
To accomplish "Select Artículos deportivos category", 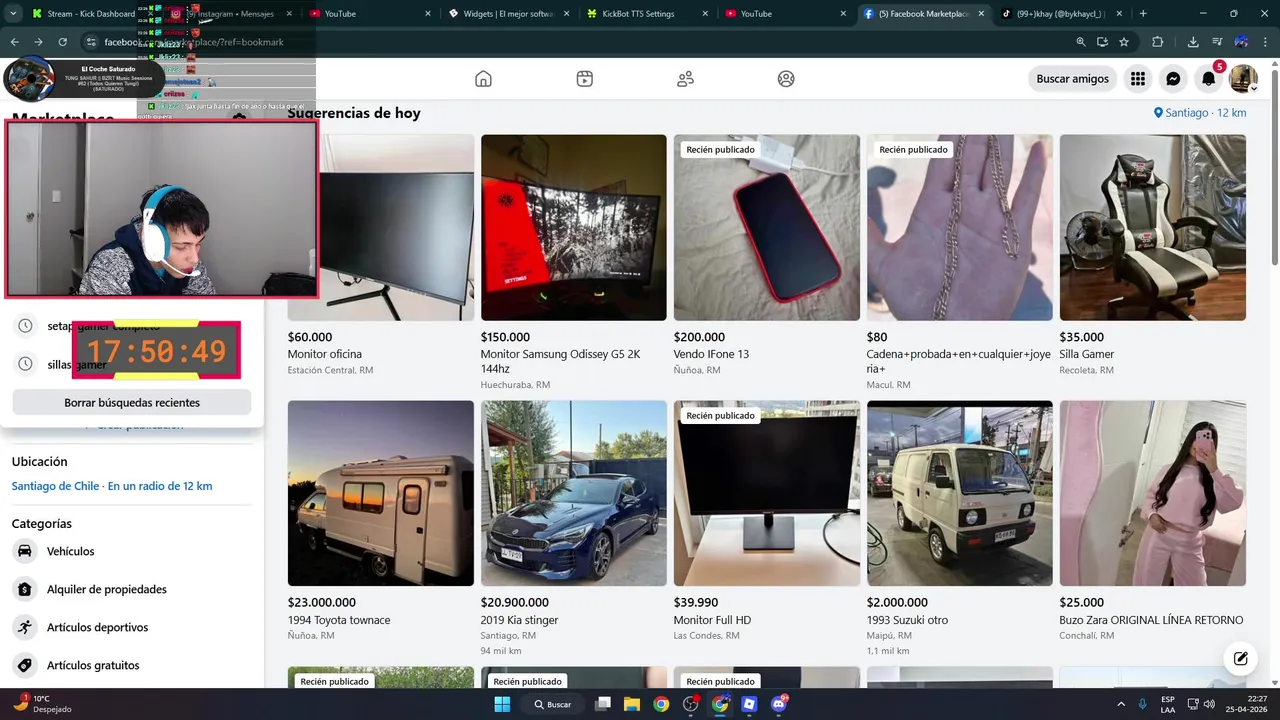I will click(x=132, y=627).
